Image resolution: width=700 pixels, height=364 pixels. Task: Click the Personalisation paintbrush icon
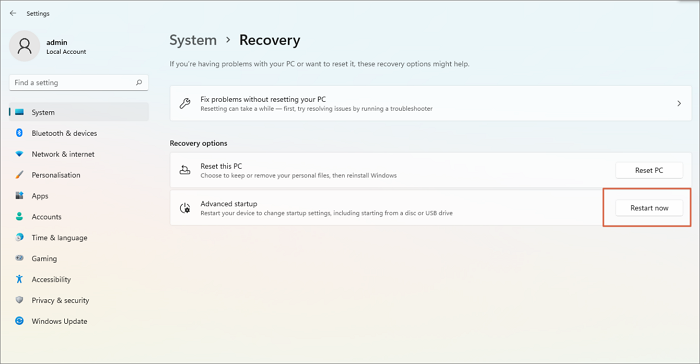(x=19, y=175)
